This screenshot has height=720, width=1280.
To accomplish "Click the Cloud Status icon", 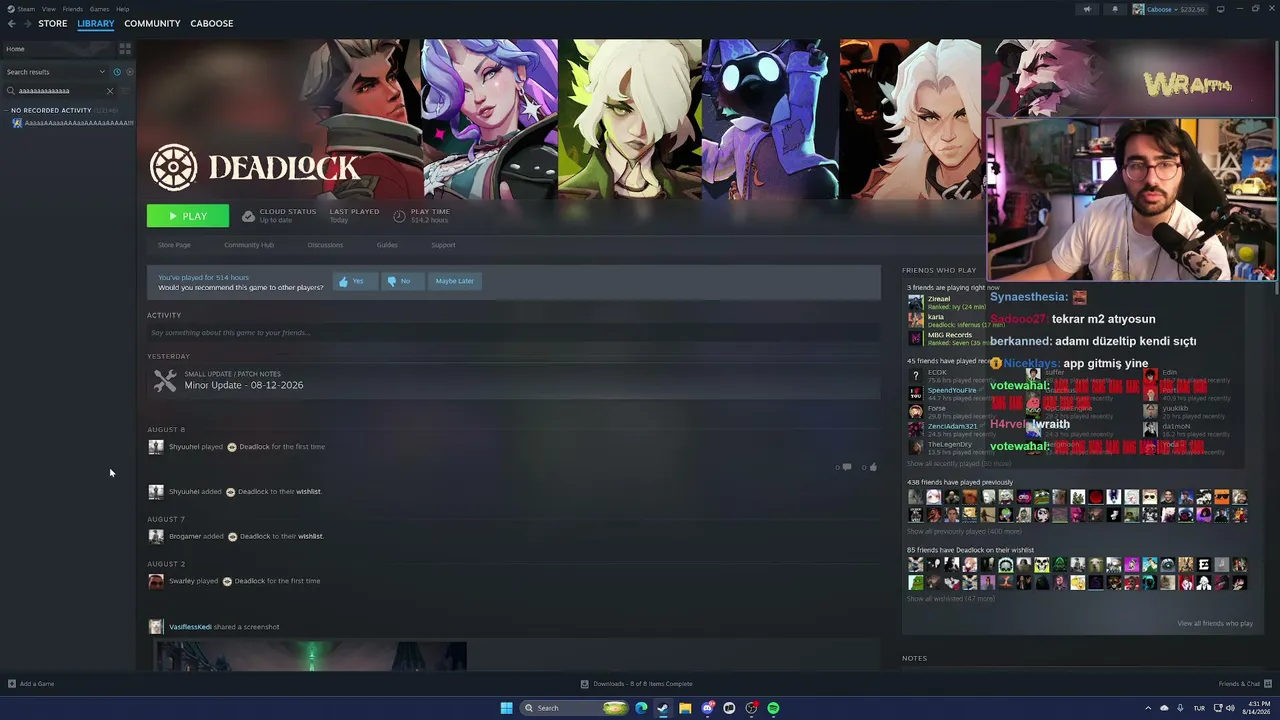I will (249, 216).
